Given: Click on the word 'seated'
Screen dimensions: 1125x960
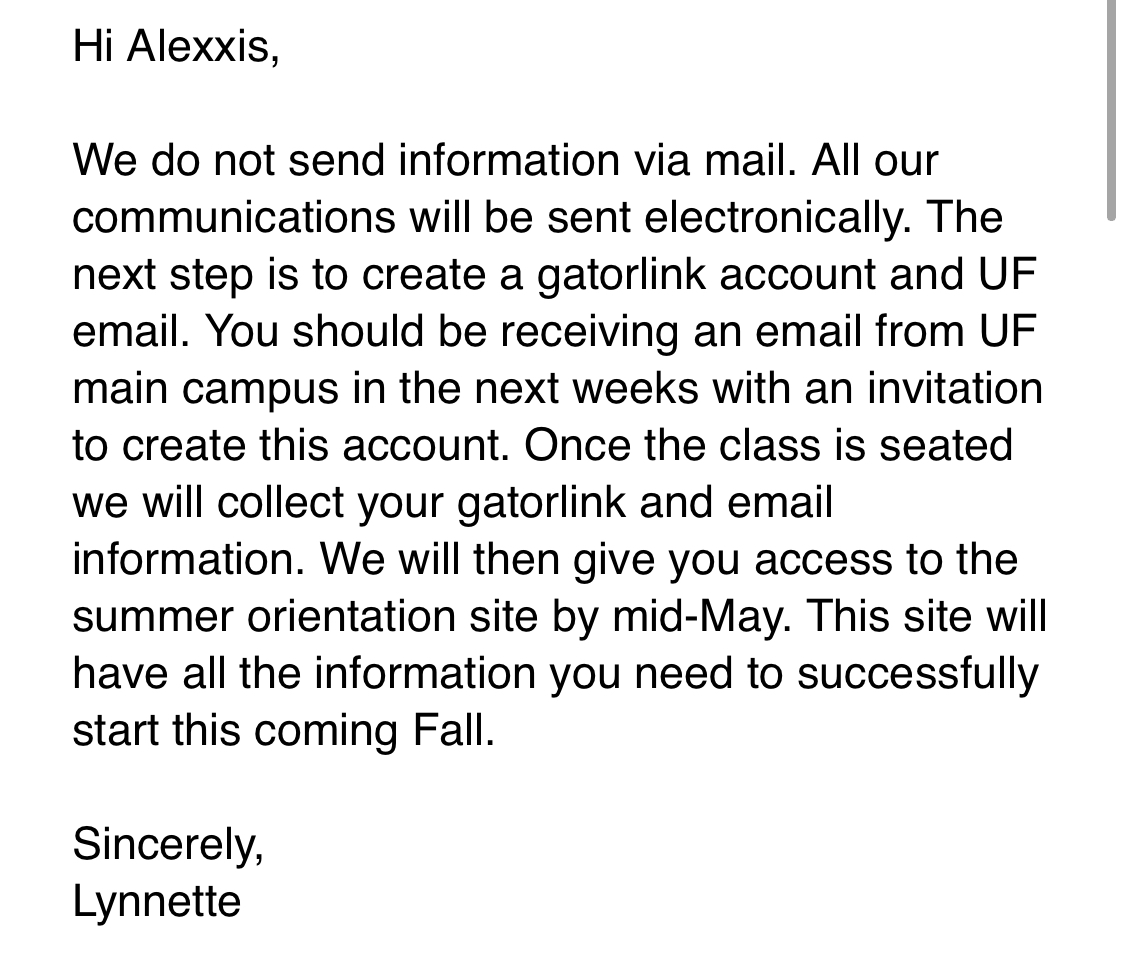Looking at the screenshot, I should pyautogui.click(x=946, y=446).
